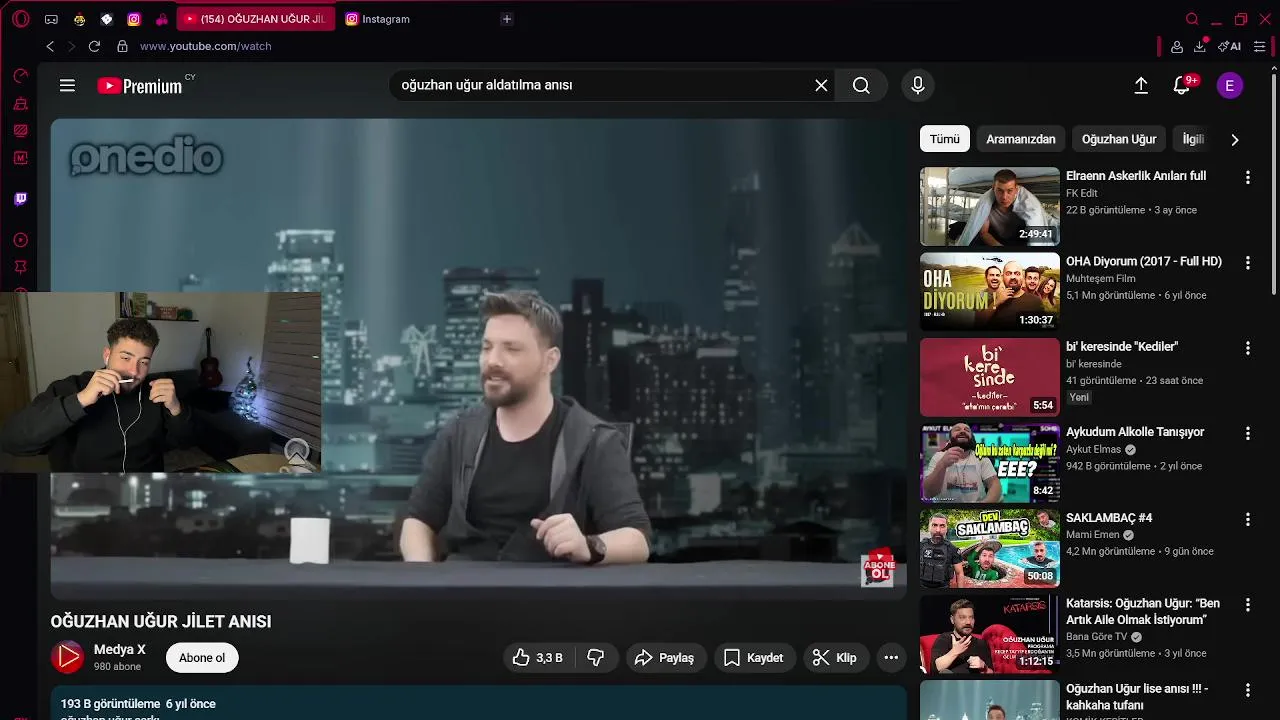1280x720 pixels.
Task: Open YouTube notifications bell
Action: click(x=1182, y=86)
